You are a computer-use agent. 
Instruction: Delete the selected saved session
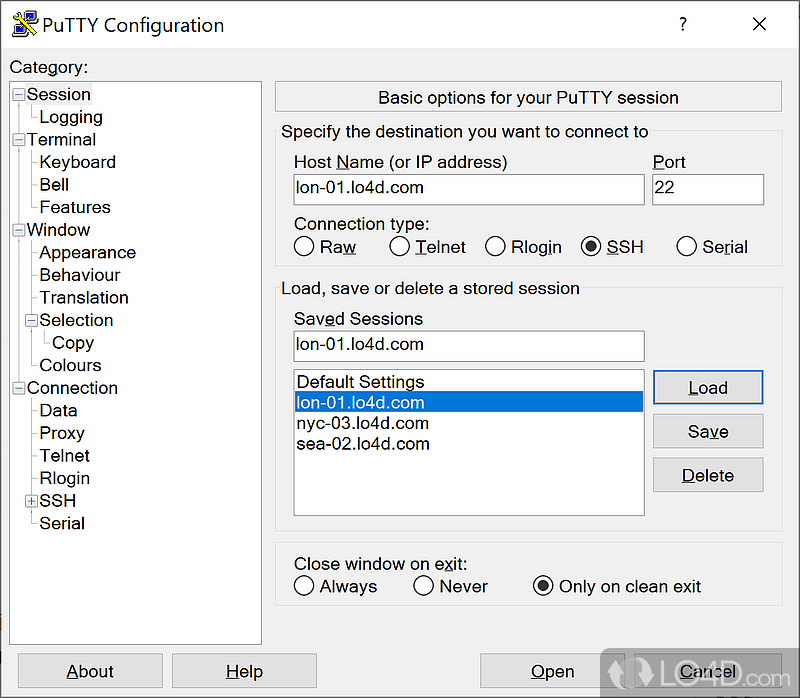click(x=708, y=475)
